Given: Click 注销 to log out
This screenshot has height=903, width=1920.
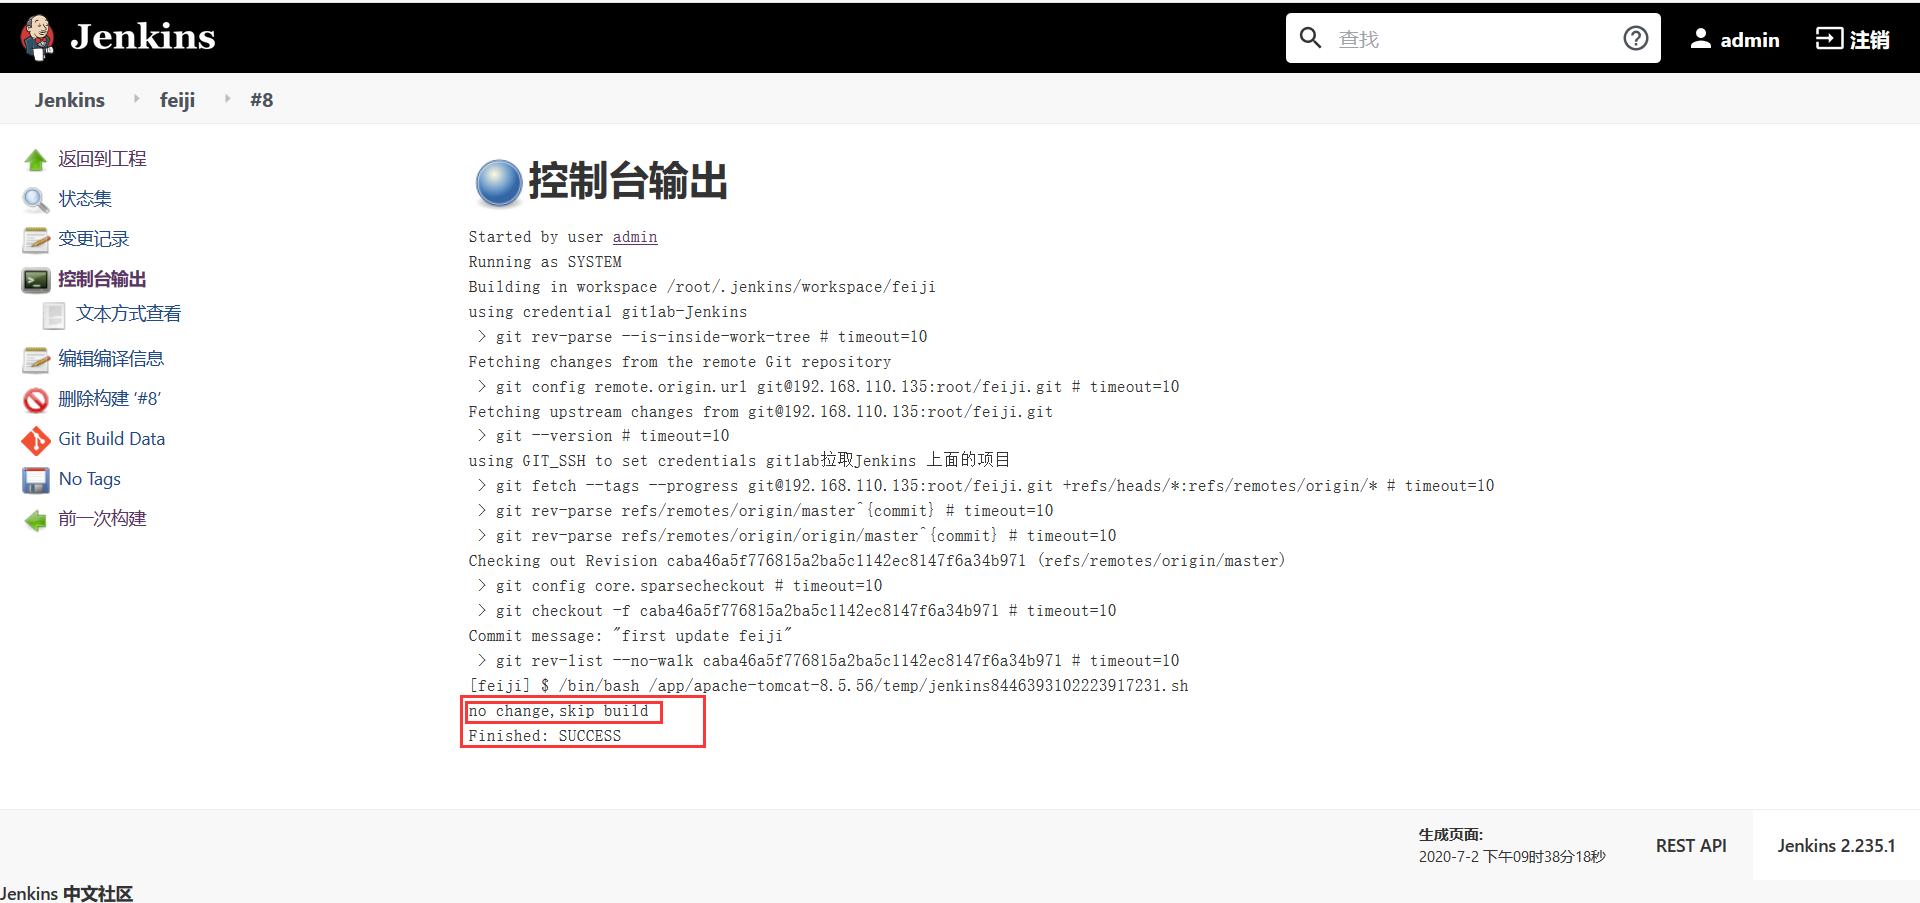Looking at the screenshot, I should click(1869, 39).
